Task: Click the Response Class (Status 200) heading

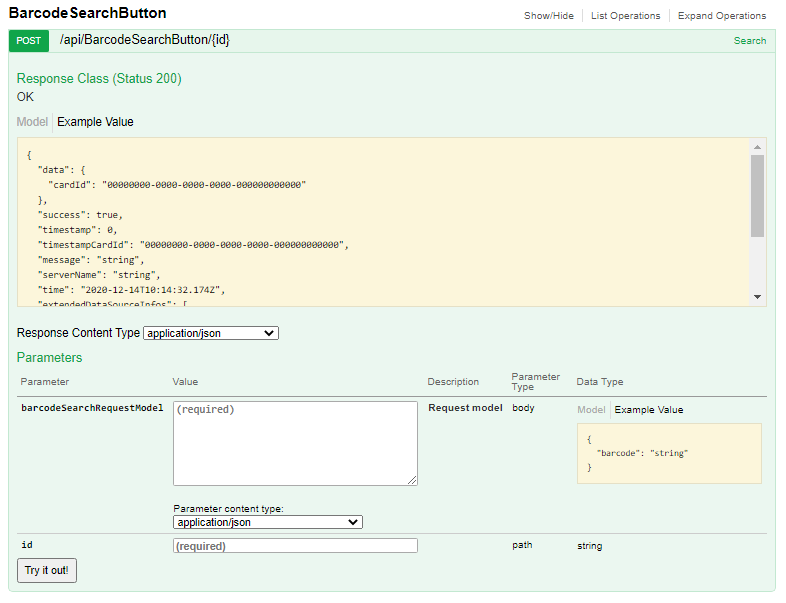Action: click(99, 79)
